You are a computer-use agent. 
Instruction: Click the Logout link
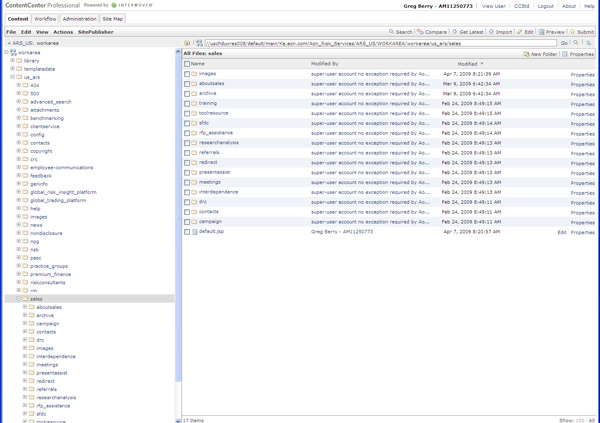coord(545,6)
